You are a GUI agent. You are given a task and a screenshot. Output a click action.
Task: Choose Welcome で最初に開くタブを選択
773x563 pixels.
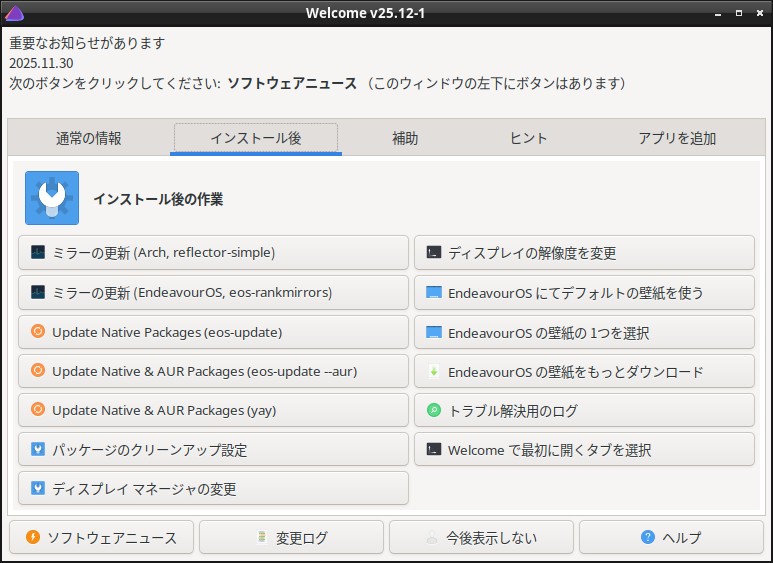tap(584, 450)
